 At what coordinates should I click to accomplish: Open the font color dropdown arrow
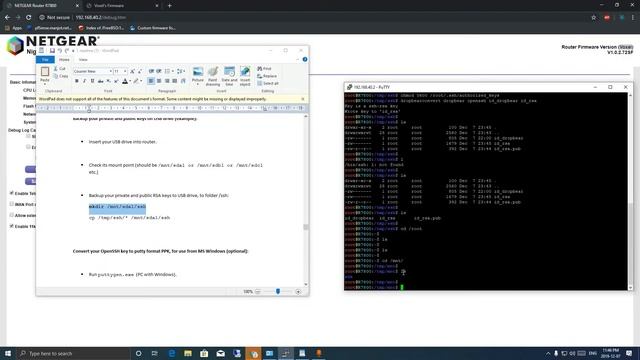(130, 81)
